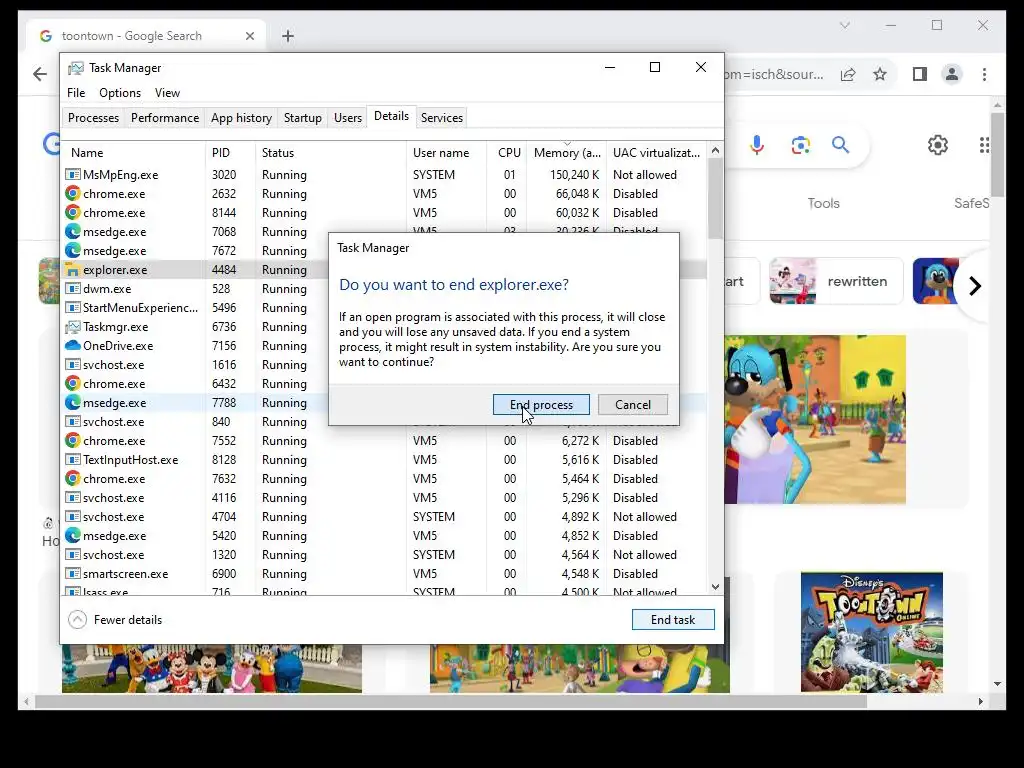Sort by the CPU column header

[509, 153]
